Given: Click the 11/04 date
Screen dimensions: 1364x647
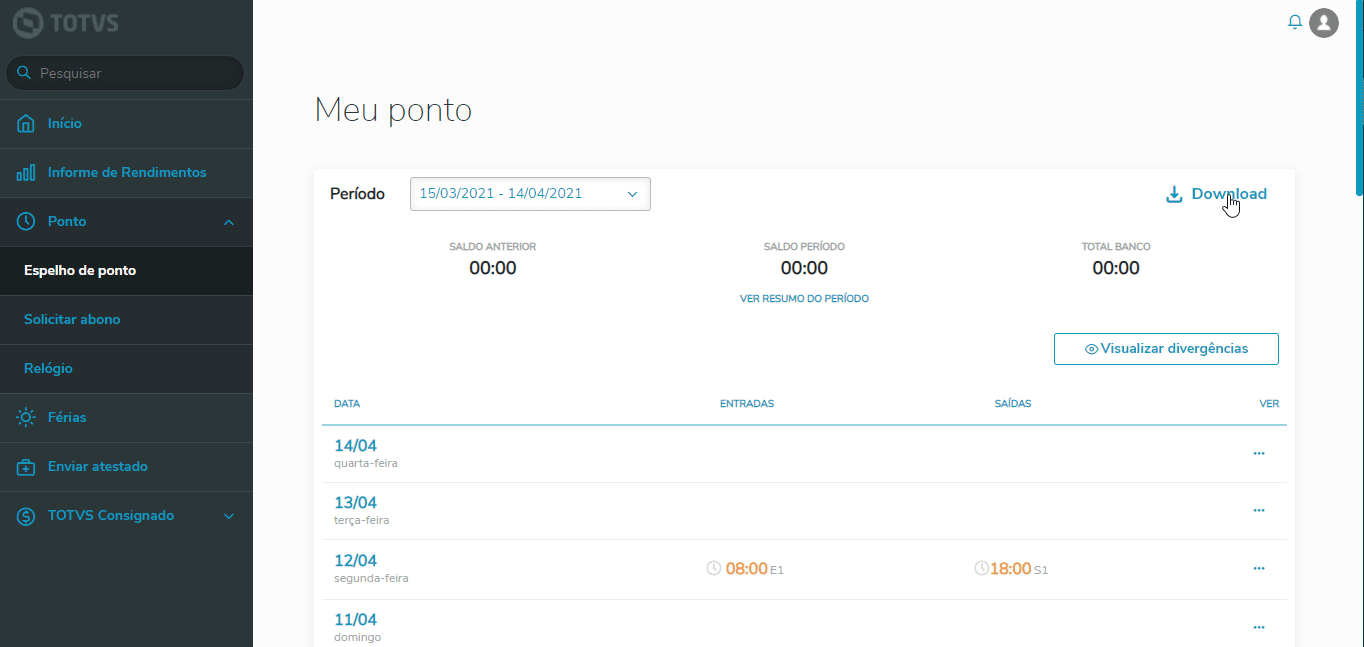Looking at the screenshot, I should 355,620.
